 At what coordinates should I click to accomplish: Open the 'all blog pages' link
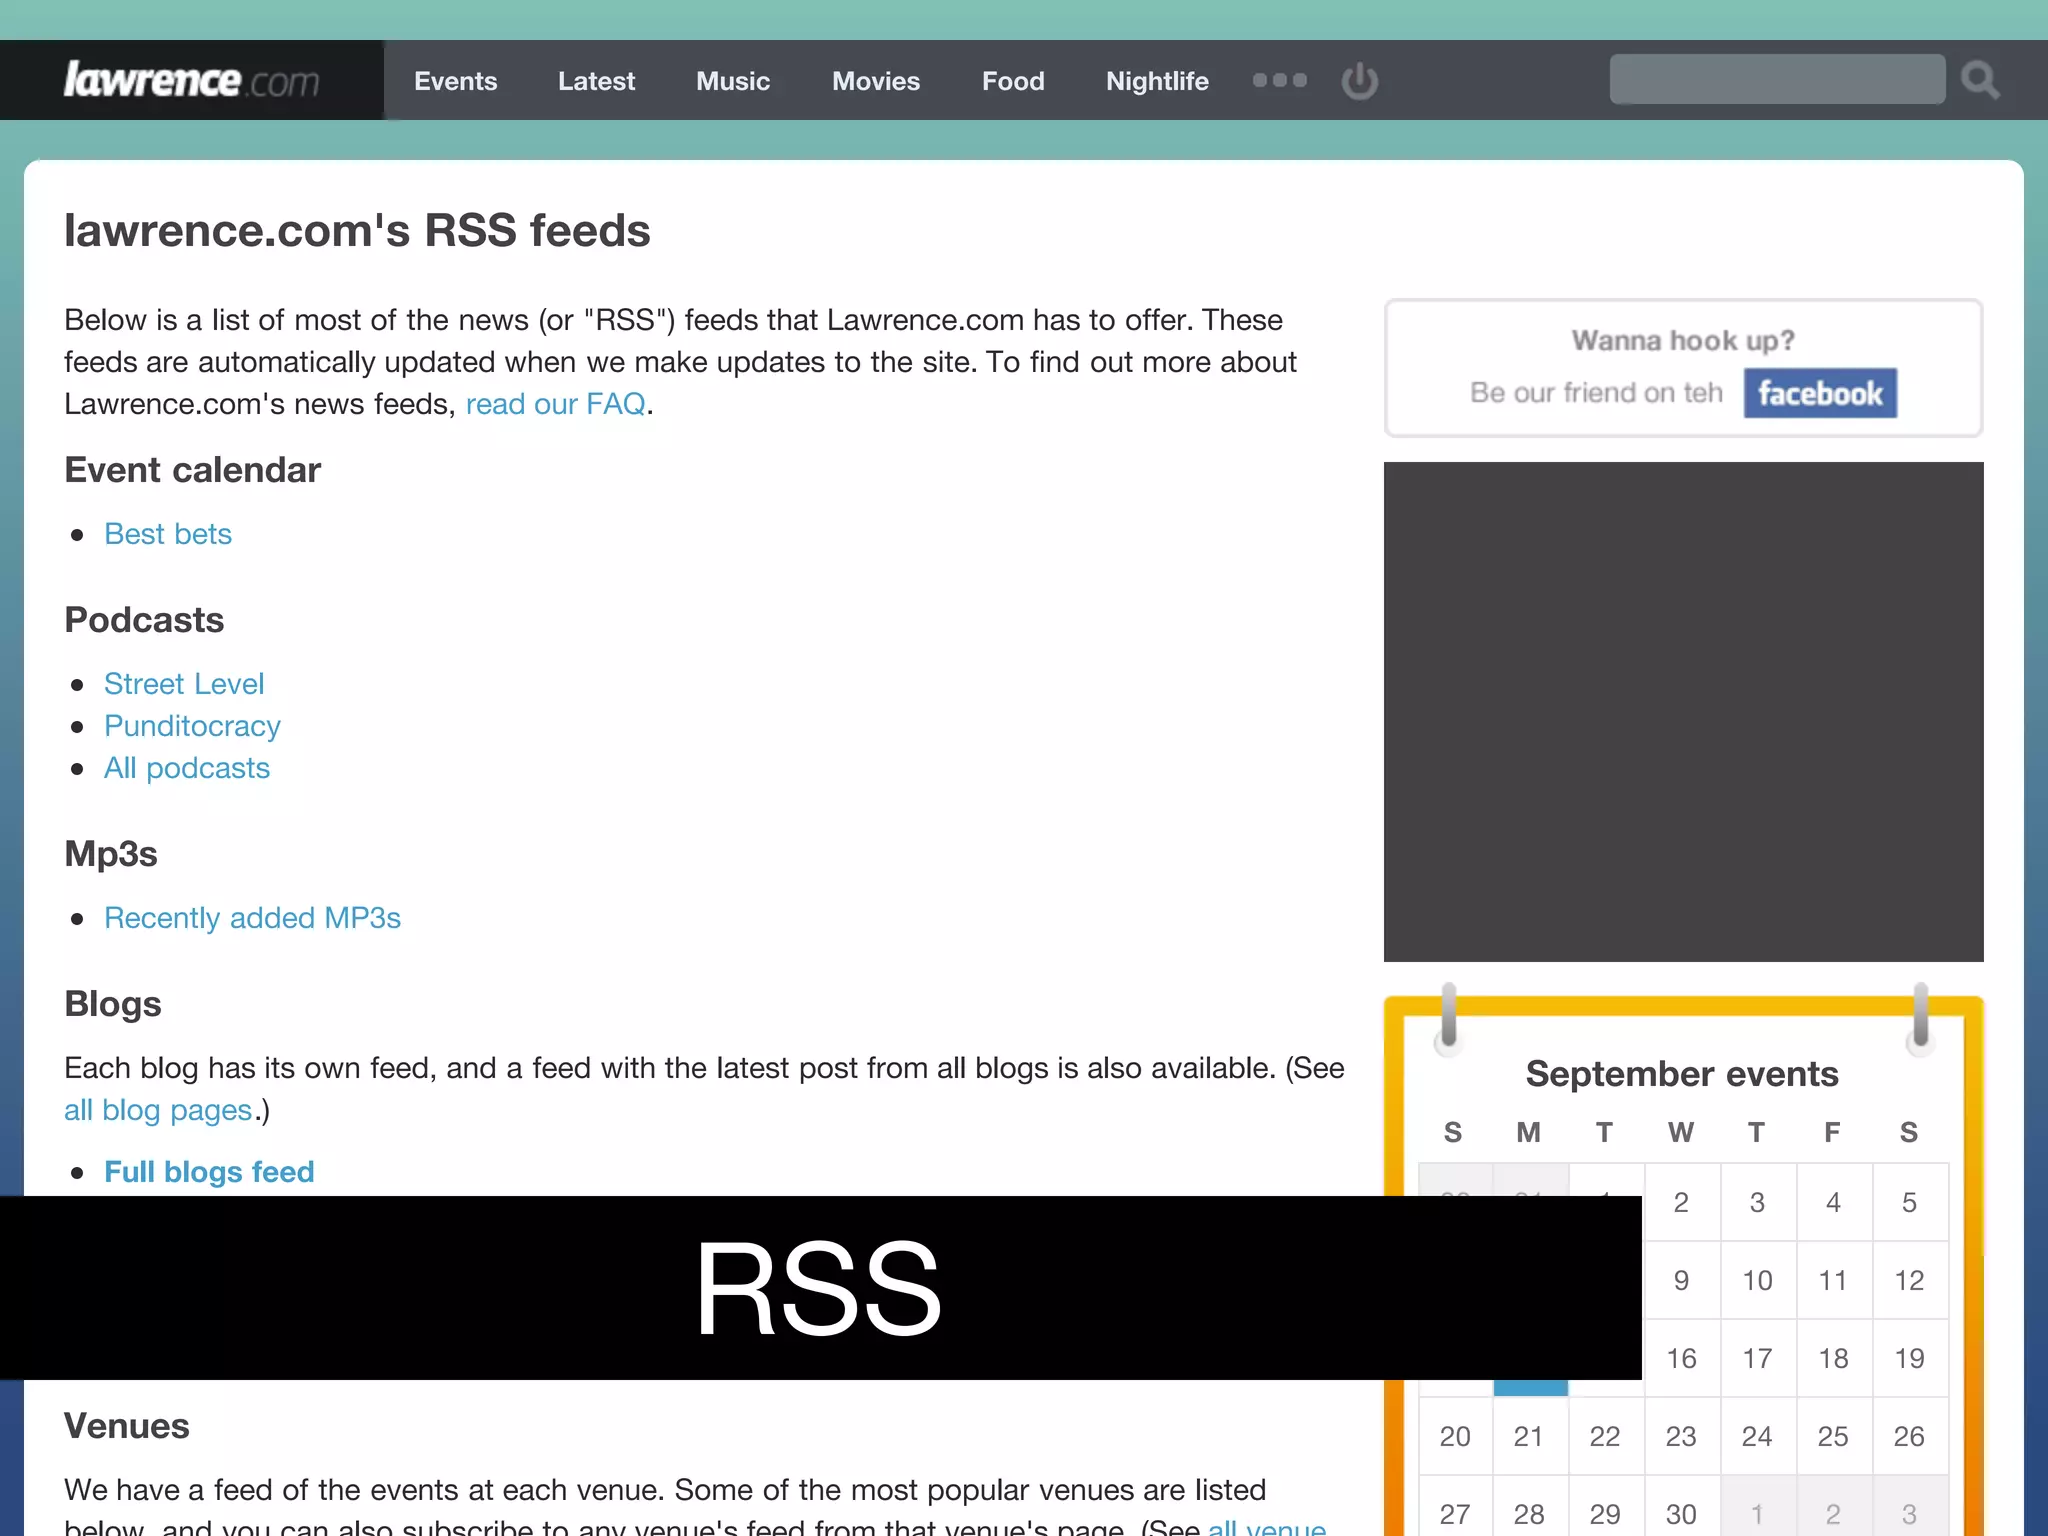tap(158, 1110)
